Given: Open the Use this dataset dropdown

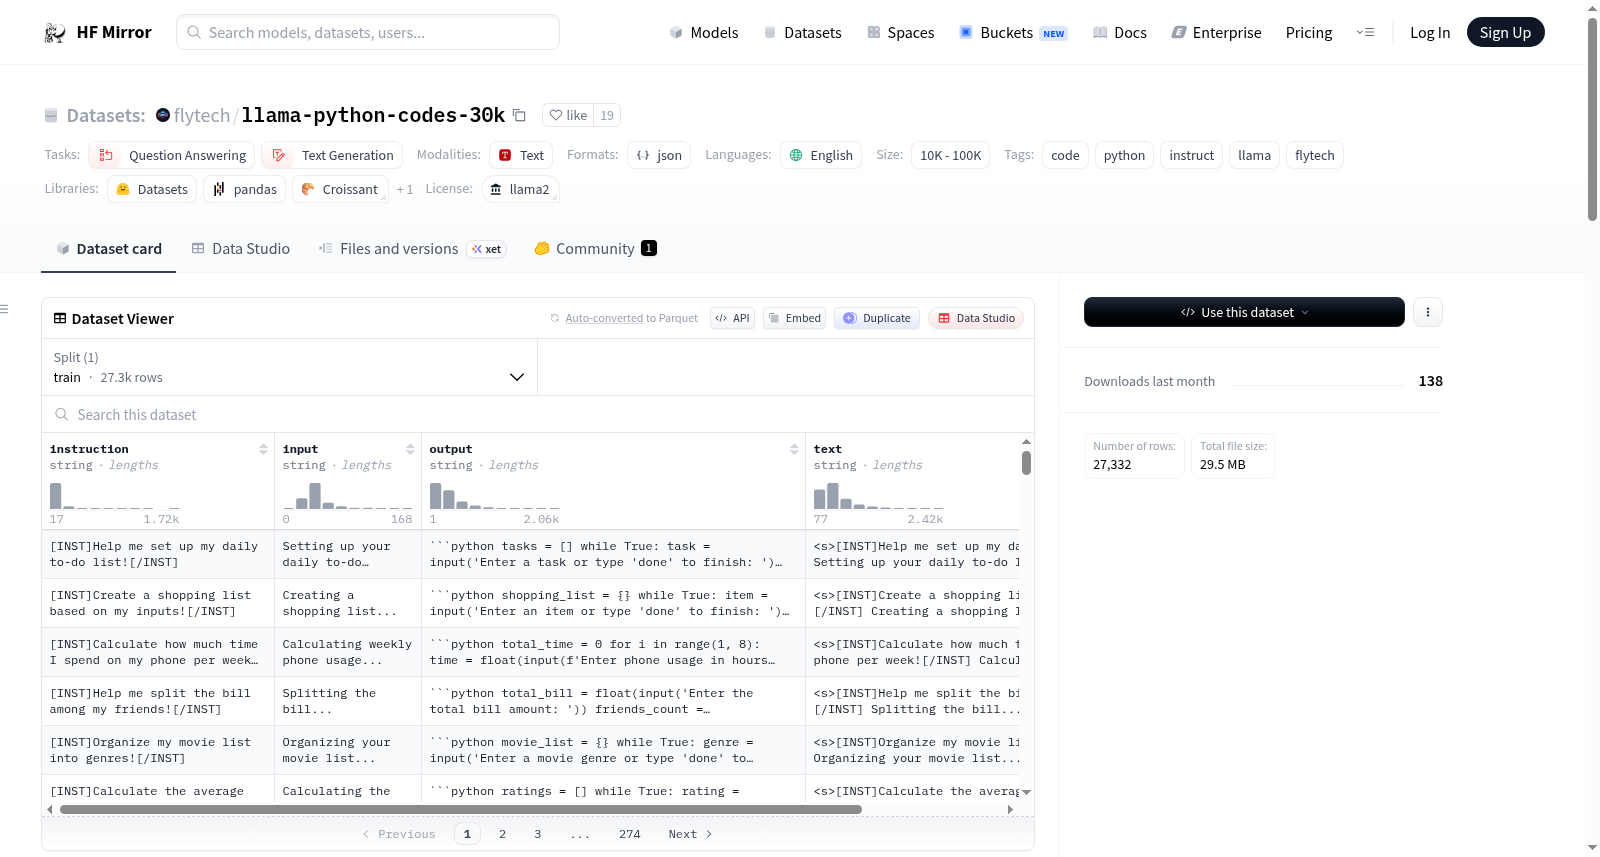Looking at the screenshot, I should (1244, 312).
